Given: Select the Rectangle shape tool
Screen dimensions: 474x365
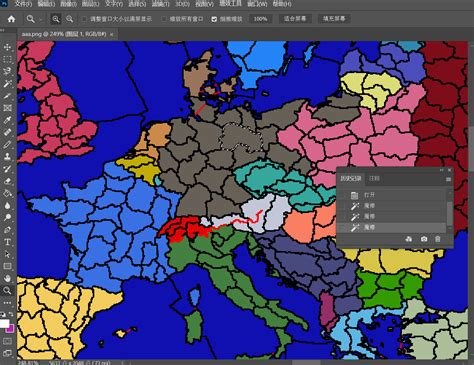Looking at the screenshot, I should (x=7, y=266).
